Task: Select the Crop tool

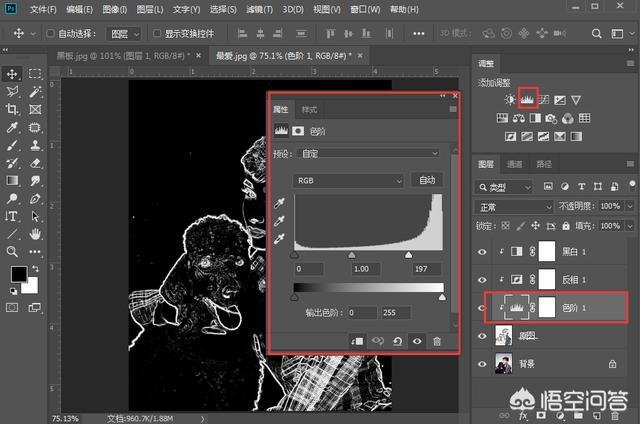Action: pos(12,109)
